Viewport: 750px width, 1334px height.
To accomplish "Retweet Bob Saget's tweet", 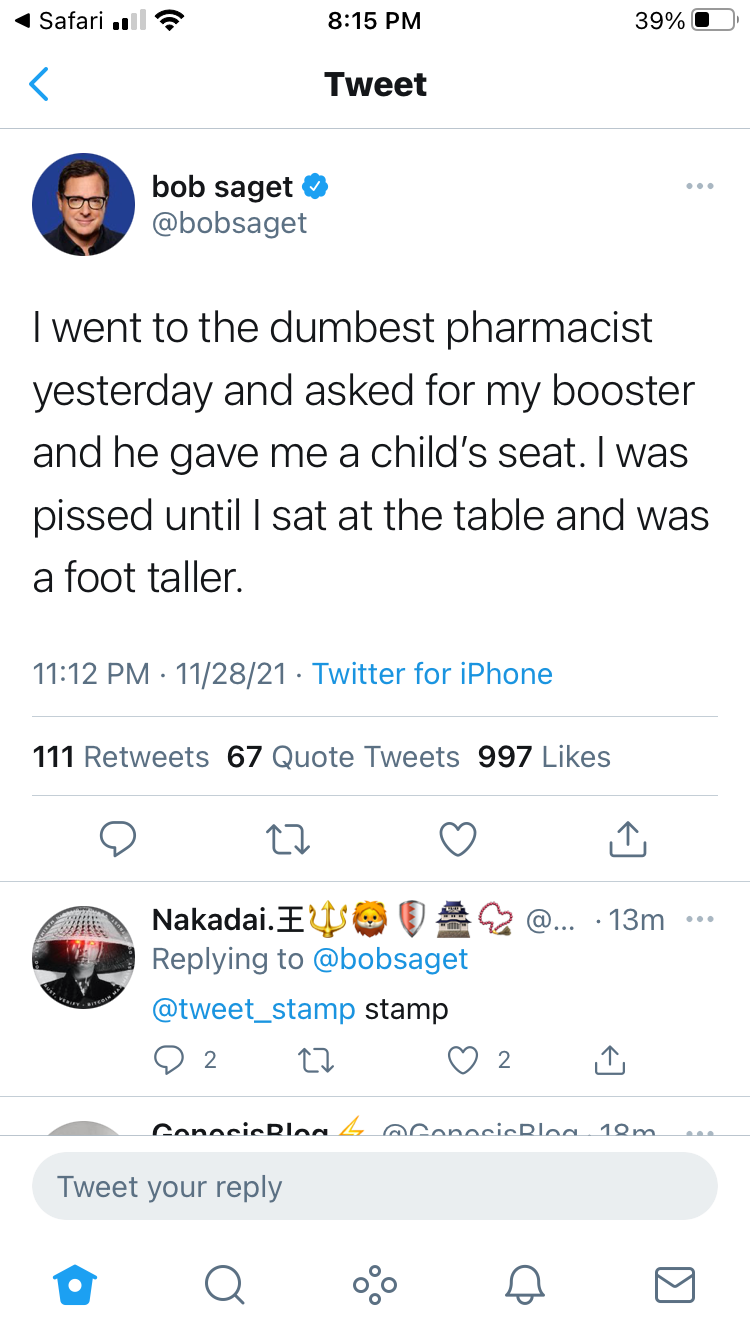I will pyautogui.click(x=289, y=840).
